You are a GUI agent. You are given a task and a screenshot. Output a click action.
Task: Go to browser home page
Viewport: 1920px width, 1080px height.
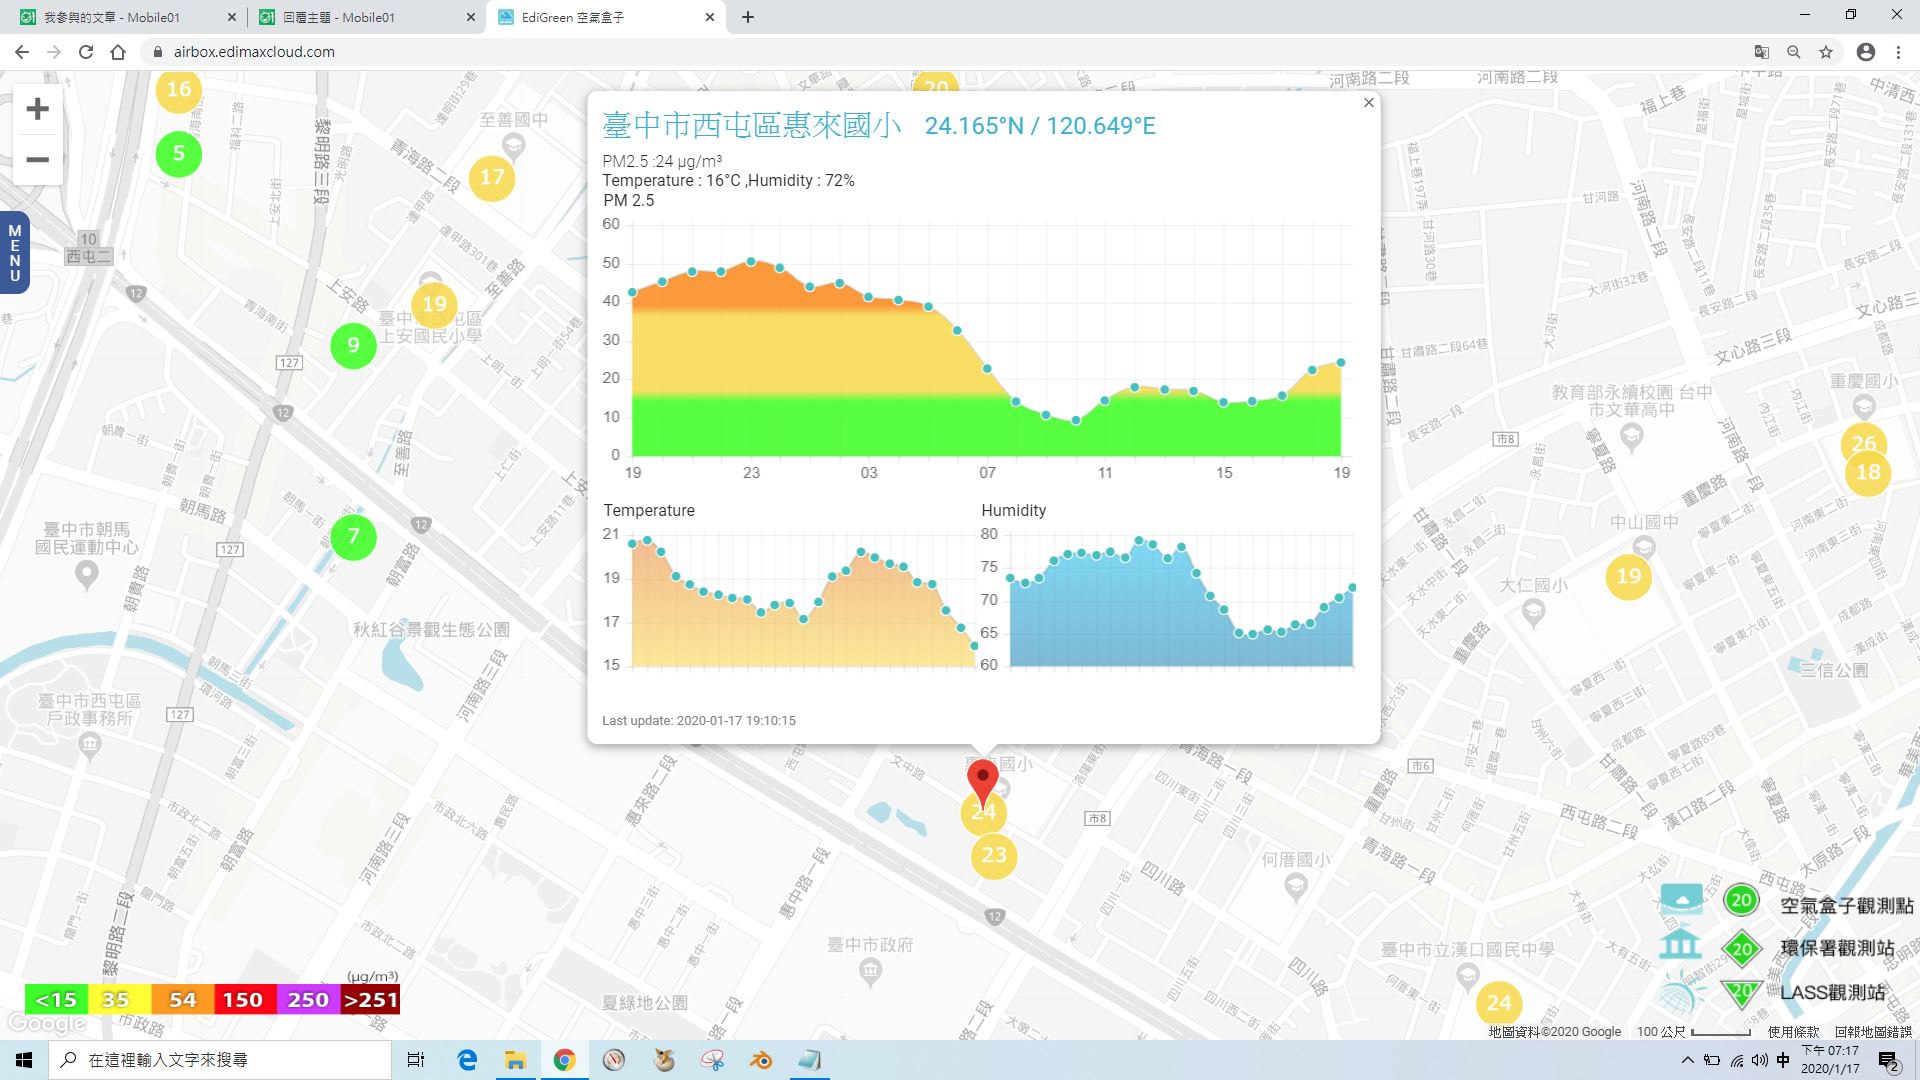(x=118, y=52)
